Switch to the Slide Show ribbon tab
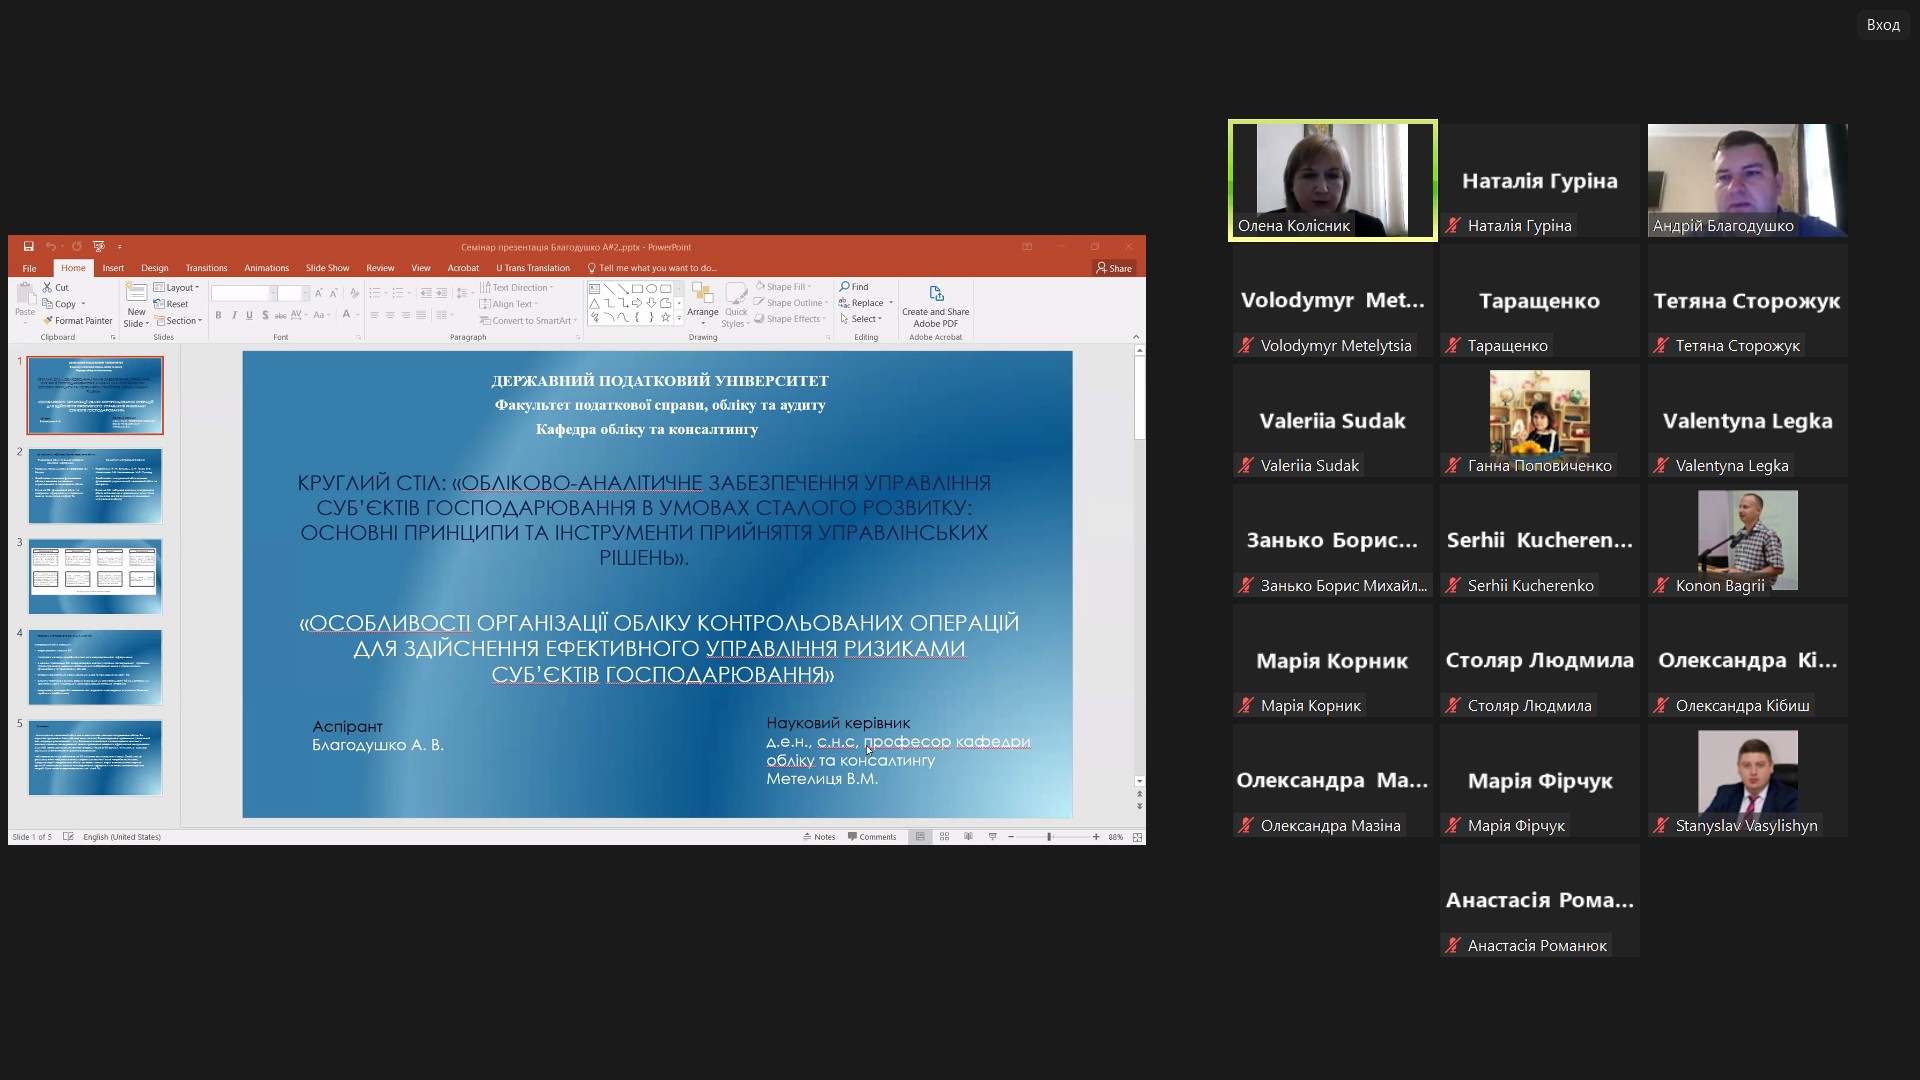Viewport: 1920px width, 1080px height. pyautogui.click(x=327, y=268)
